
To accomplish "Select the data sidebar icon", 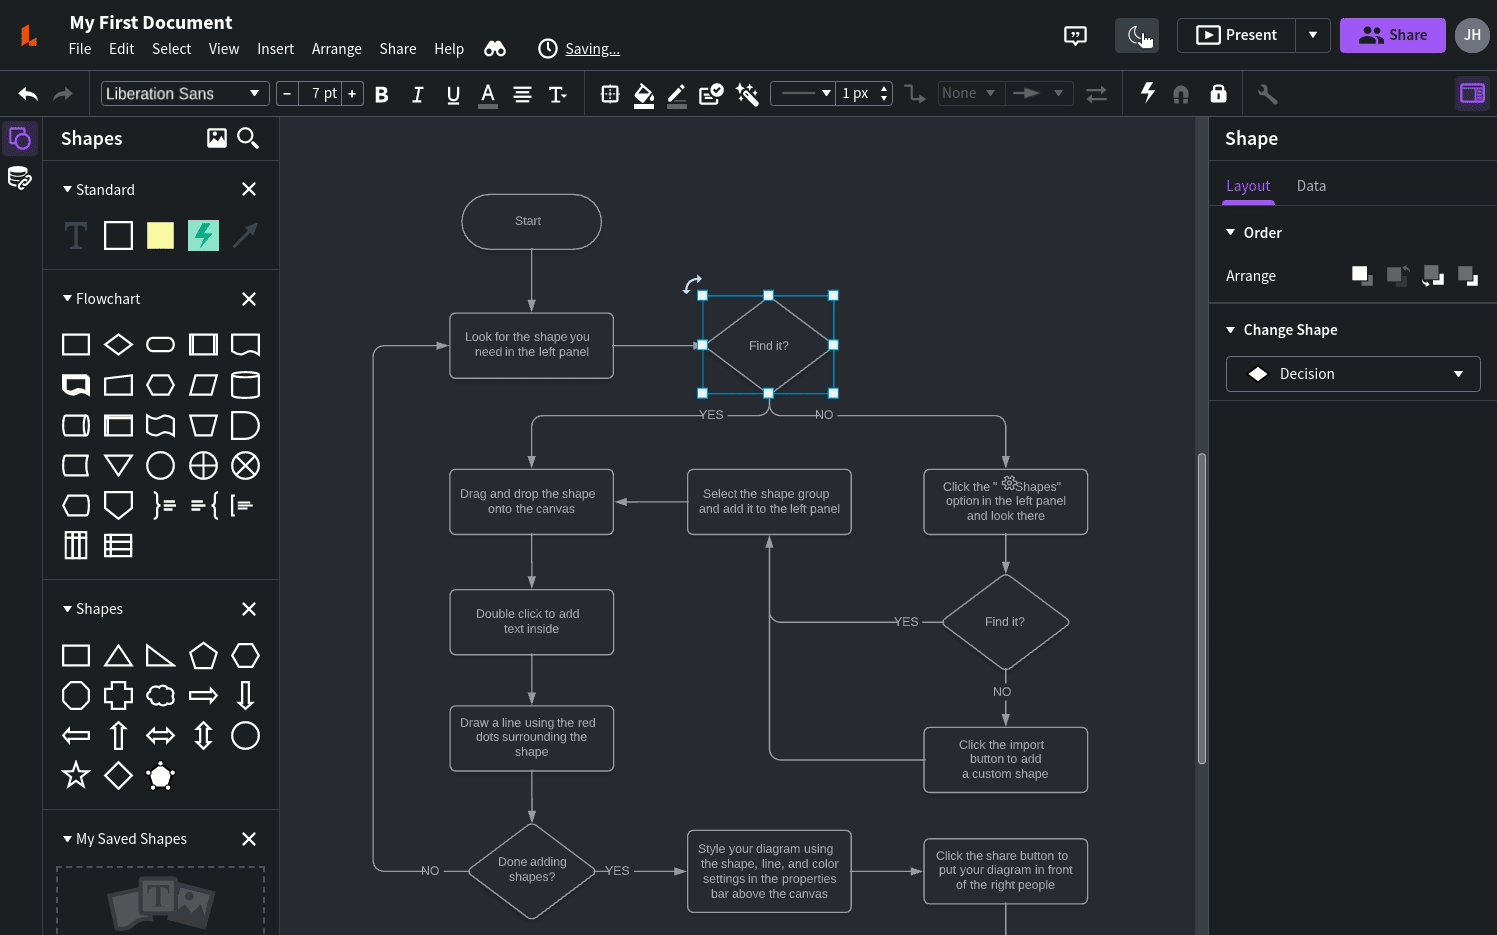I will point(20,179).
